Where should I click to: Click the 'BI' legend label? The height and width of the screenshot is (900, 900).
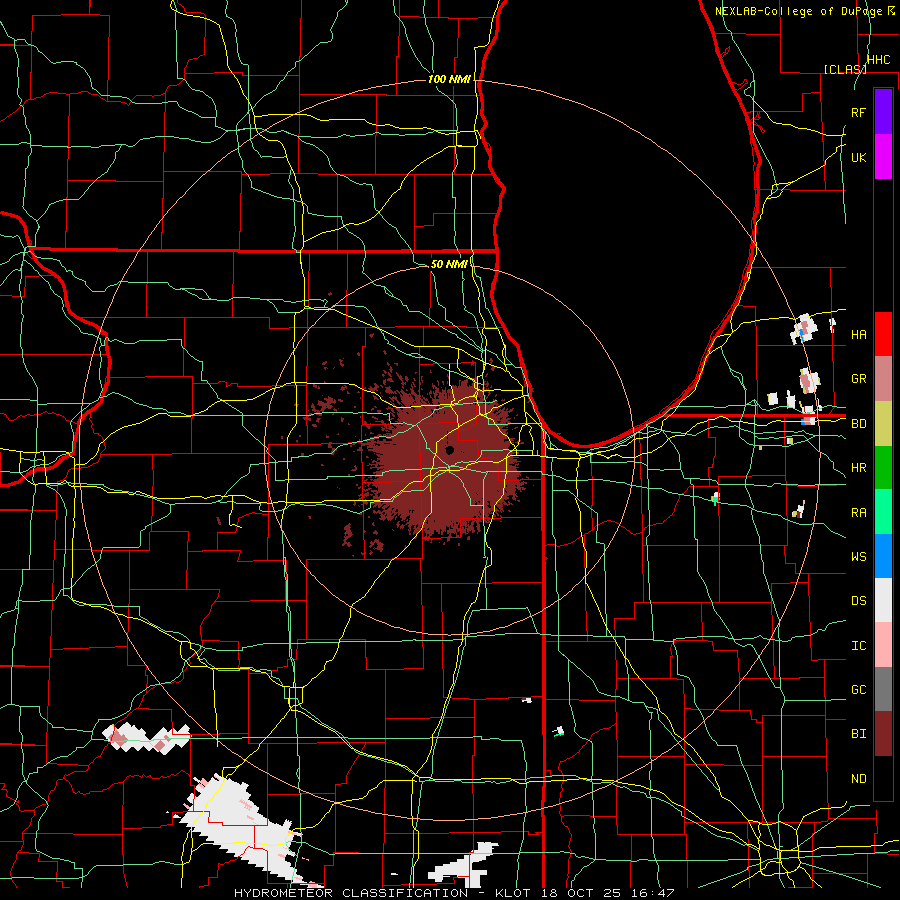858,734
